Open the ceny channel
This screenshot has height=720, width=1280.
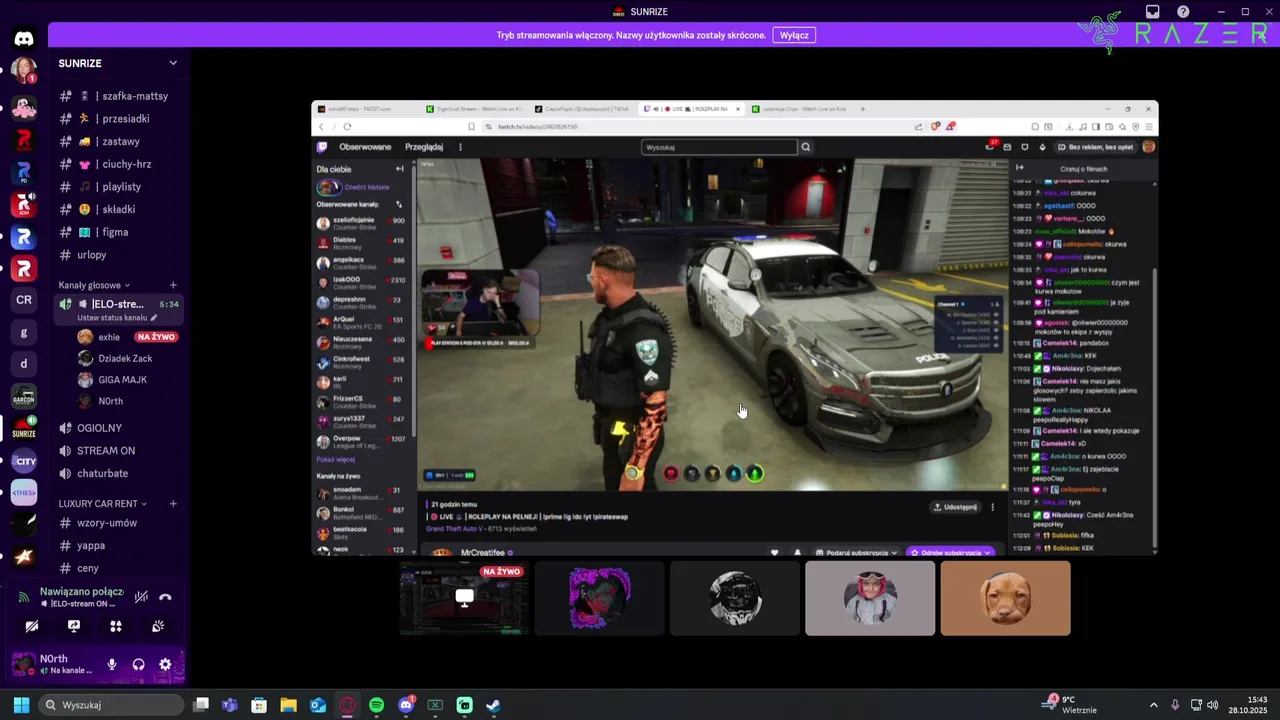(x=119, y=568)
